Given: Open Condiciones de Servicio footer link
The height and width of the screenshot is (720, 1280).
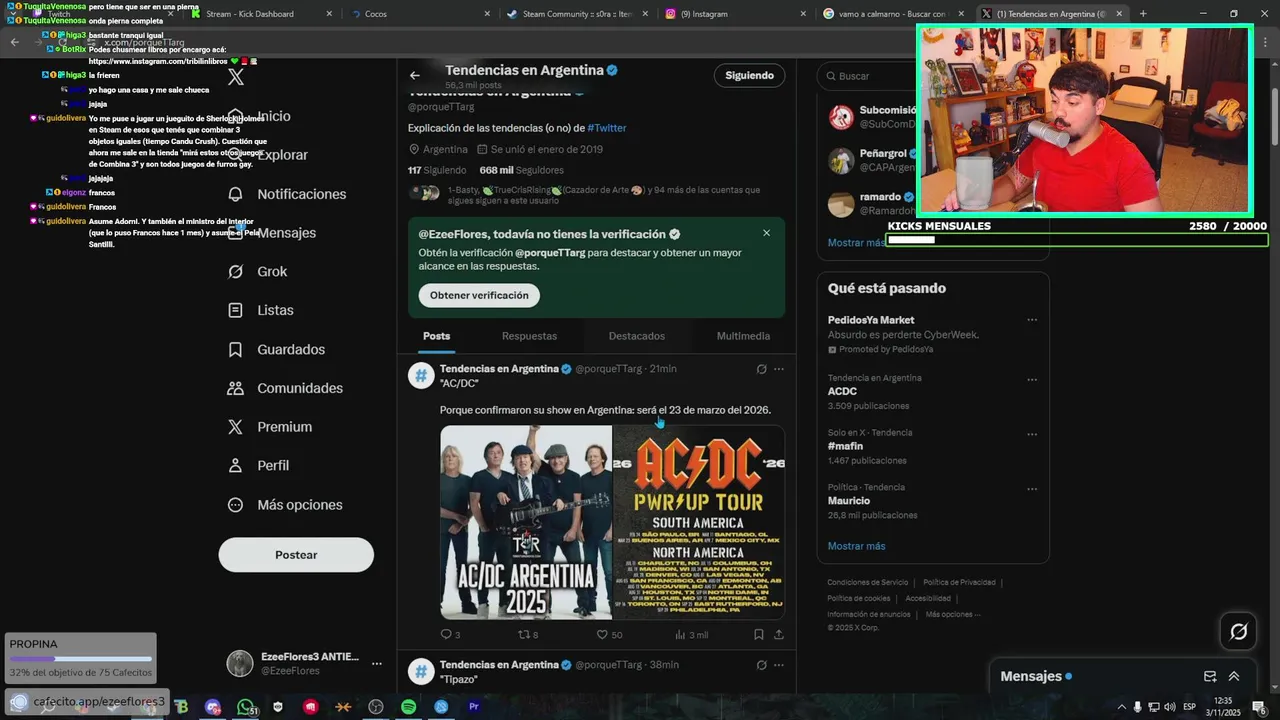Looking at the screenshot, I should [867, 582].
